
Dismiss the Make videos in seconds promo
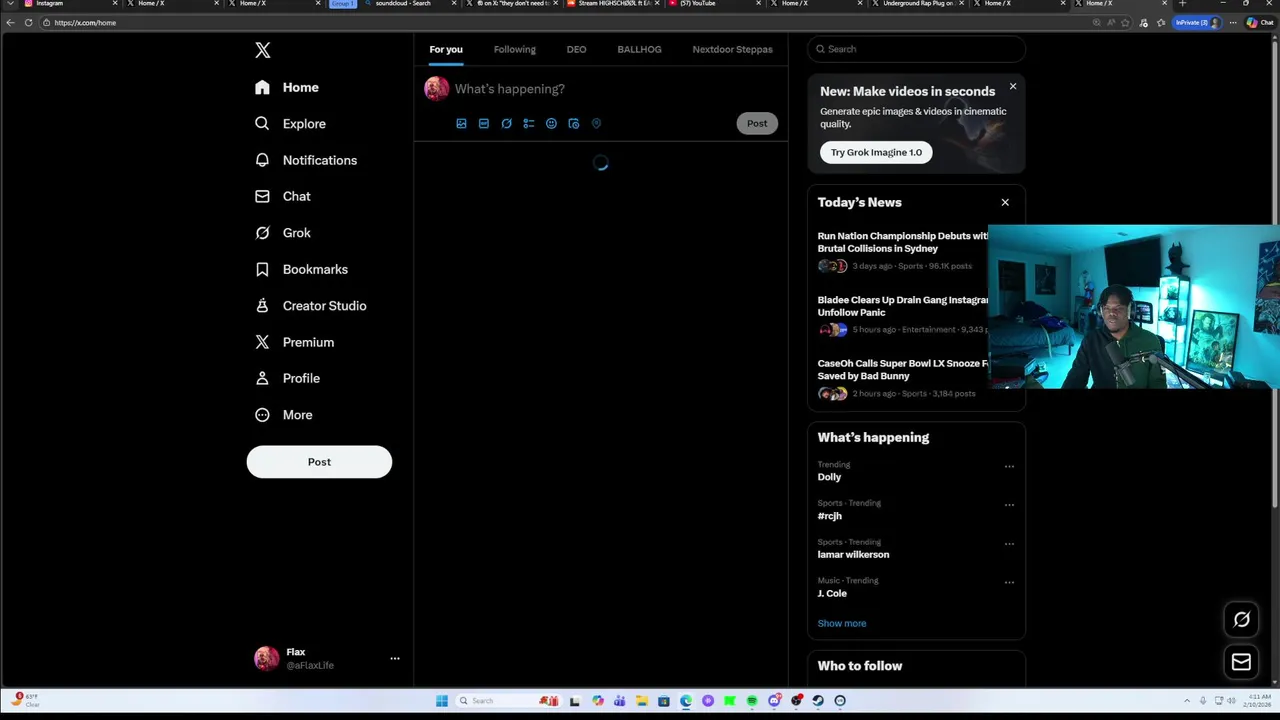point(1013,87)
